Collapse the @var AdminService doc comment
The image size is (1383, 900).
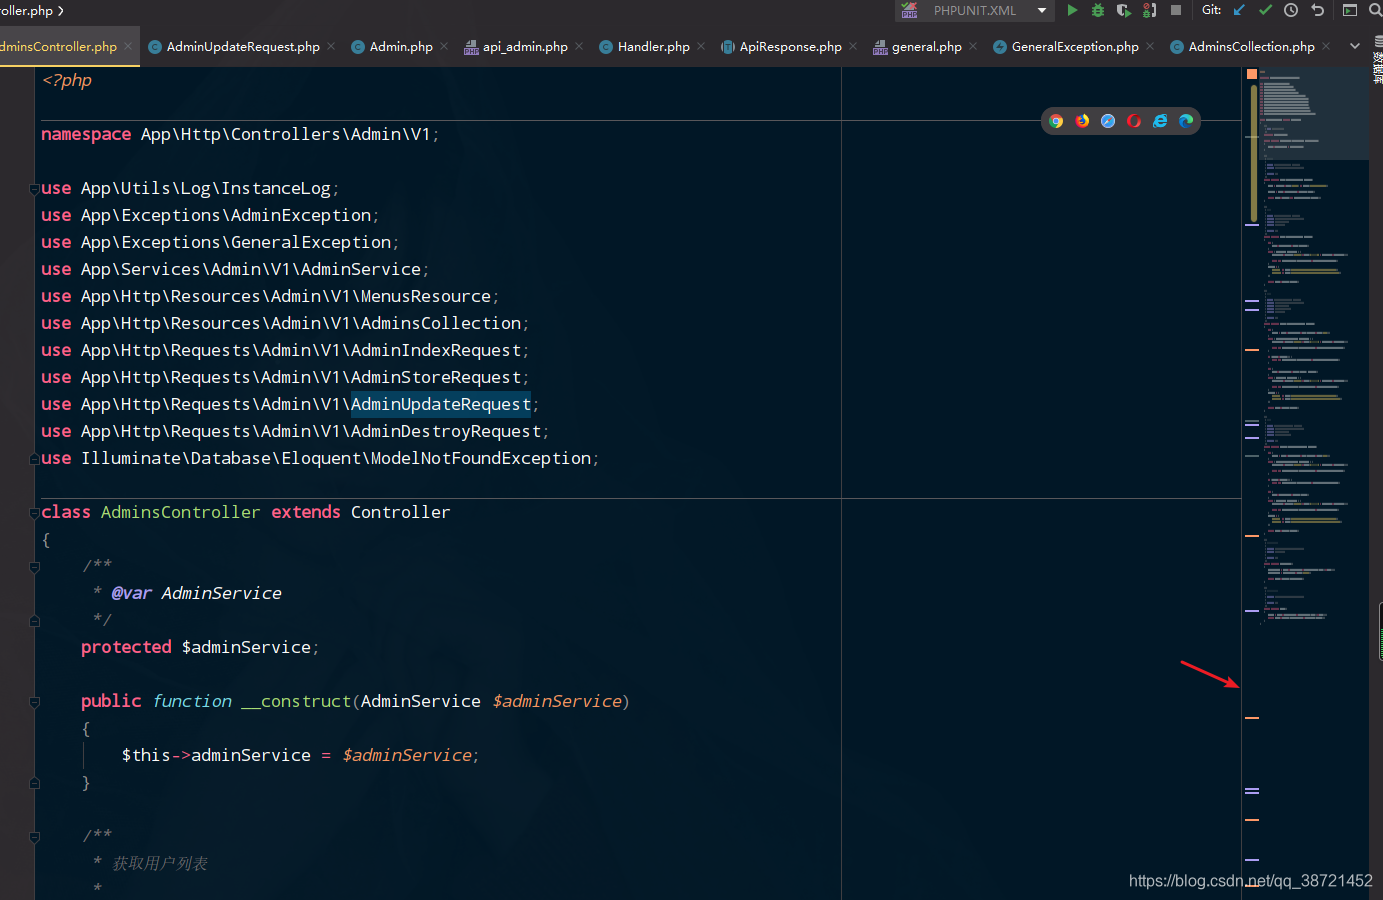[x=34, y=567]
